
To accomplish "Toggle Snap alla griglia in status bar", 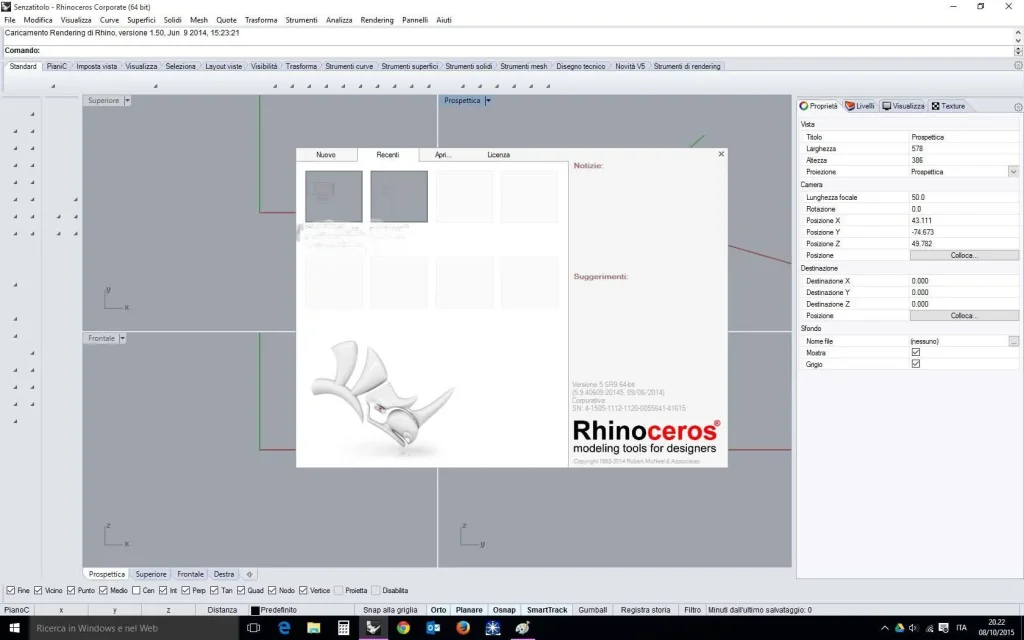I will 390,610.
